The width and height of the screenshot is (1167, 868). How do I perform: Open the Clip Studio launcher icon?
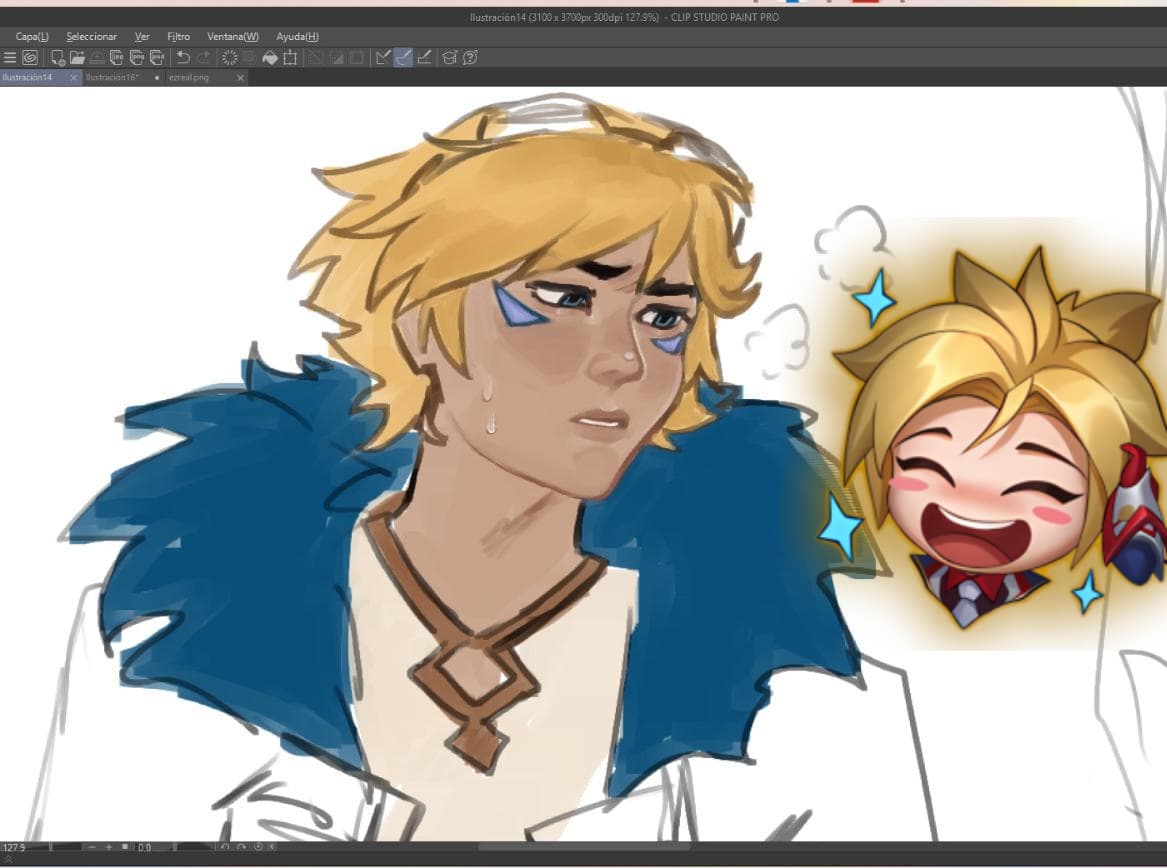[30, 57]
